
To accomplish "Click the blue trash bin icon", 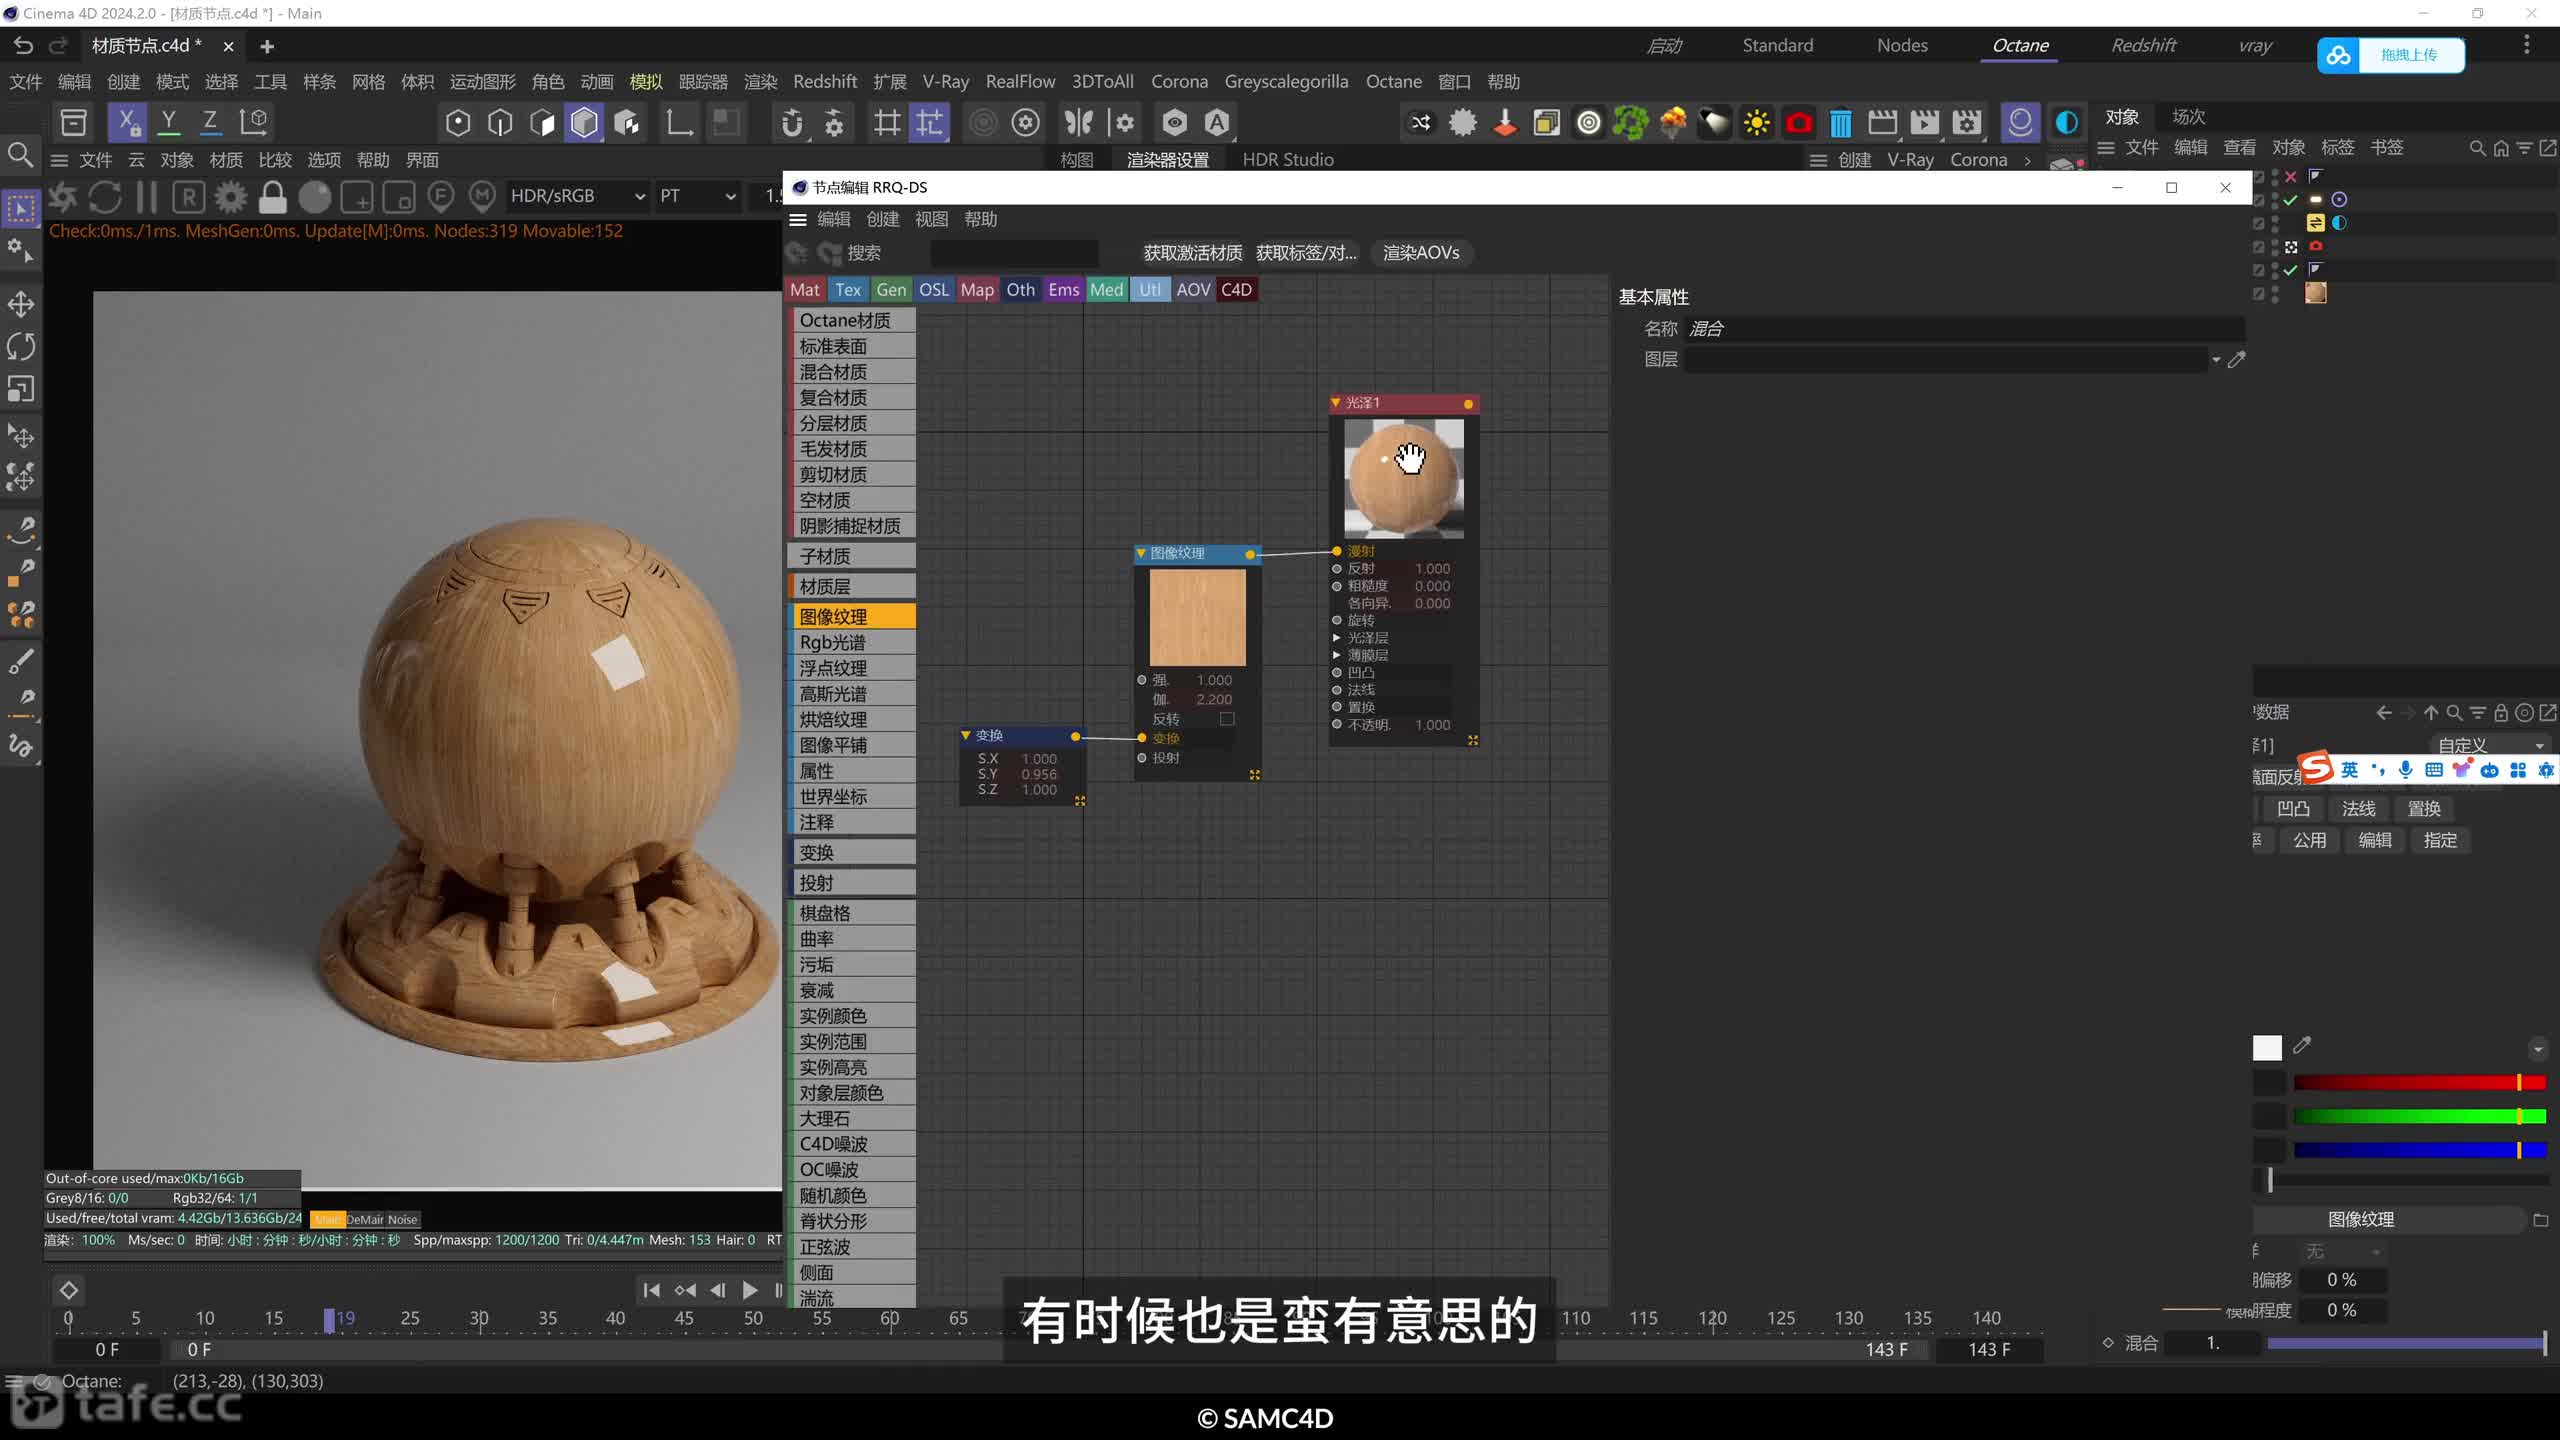I will tap(1840, 123).
